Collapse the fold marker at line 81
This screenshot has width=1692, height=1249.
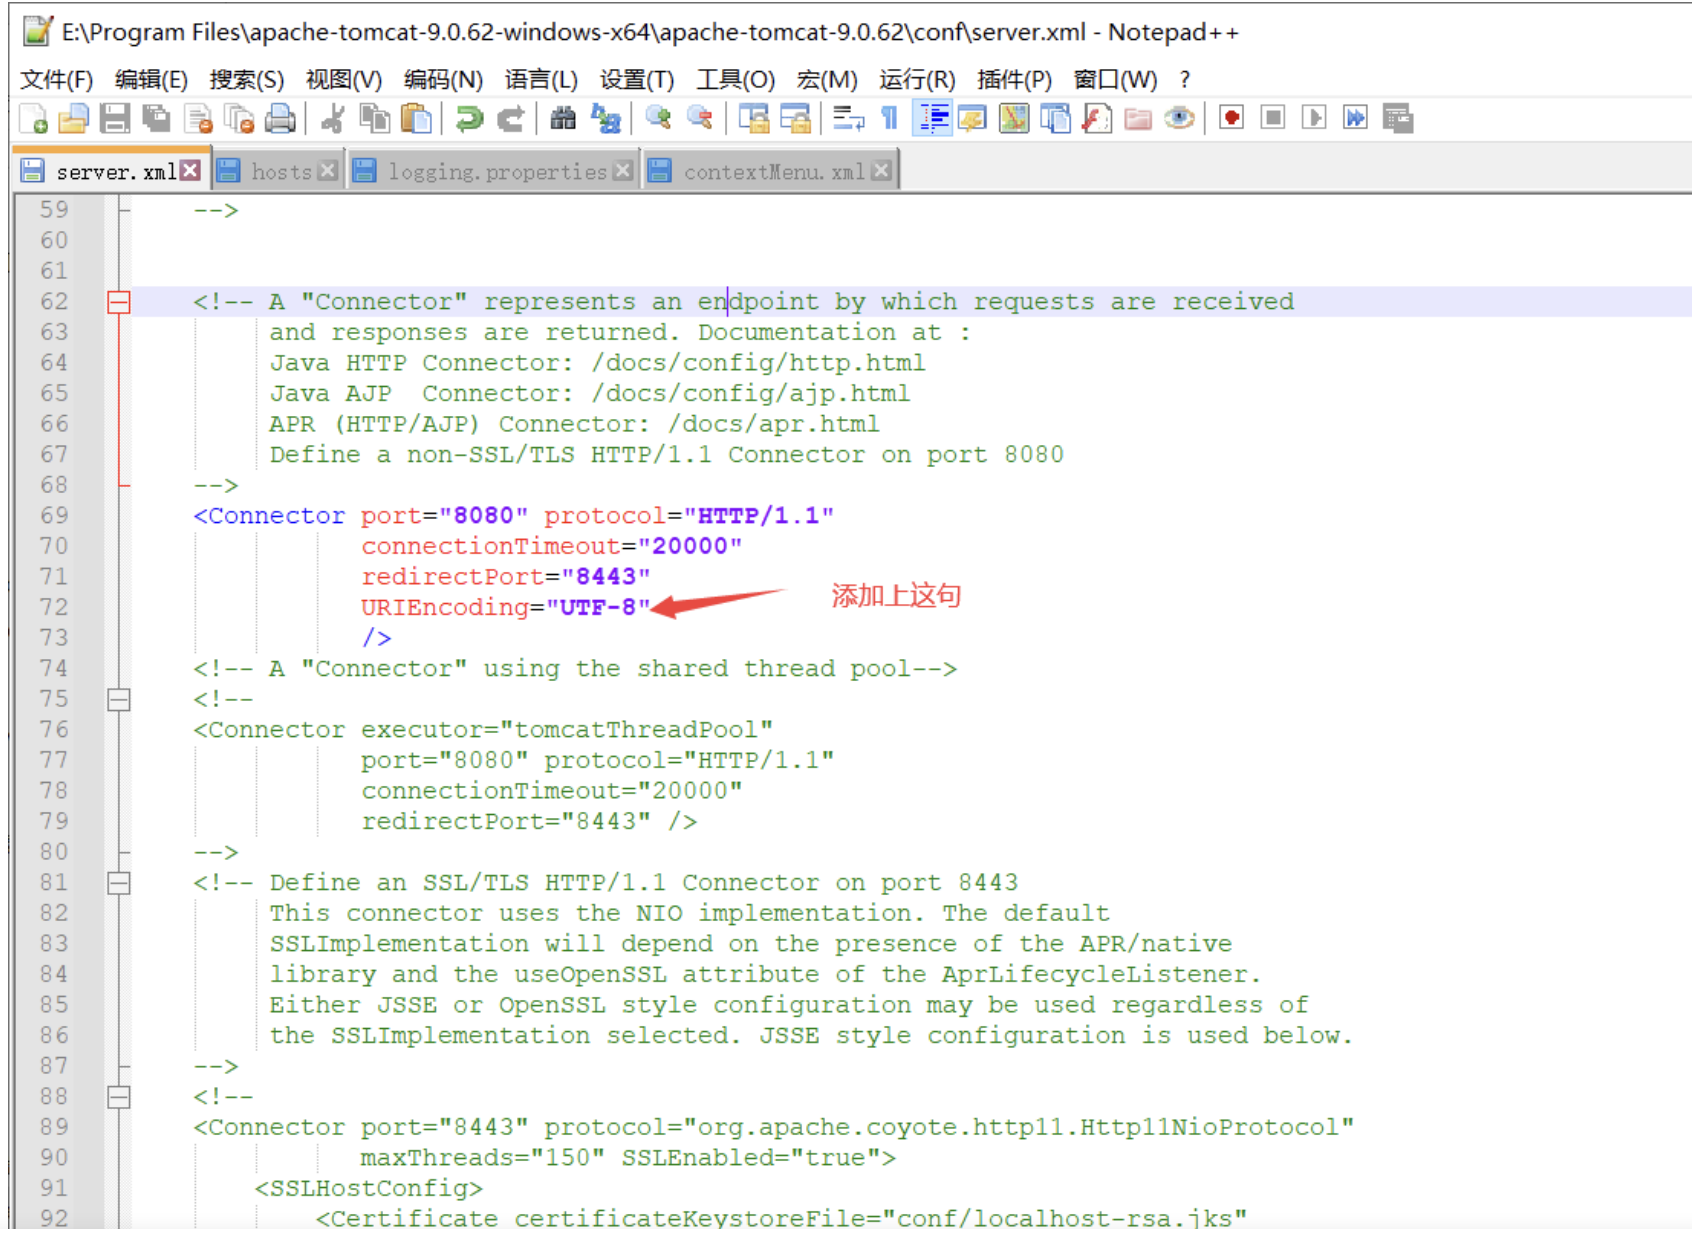pyautogui.click(x=119, y=882)
